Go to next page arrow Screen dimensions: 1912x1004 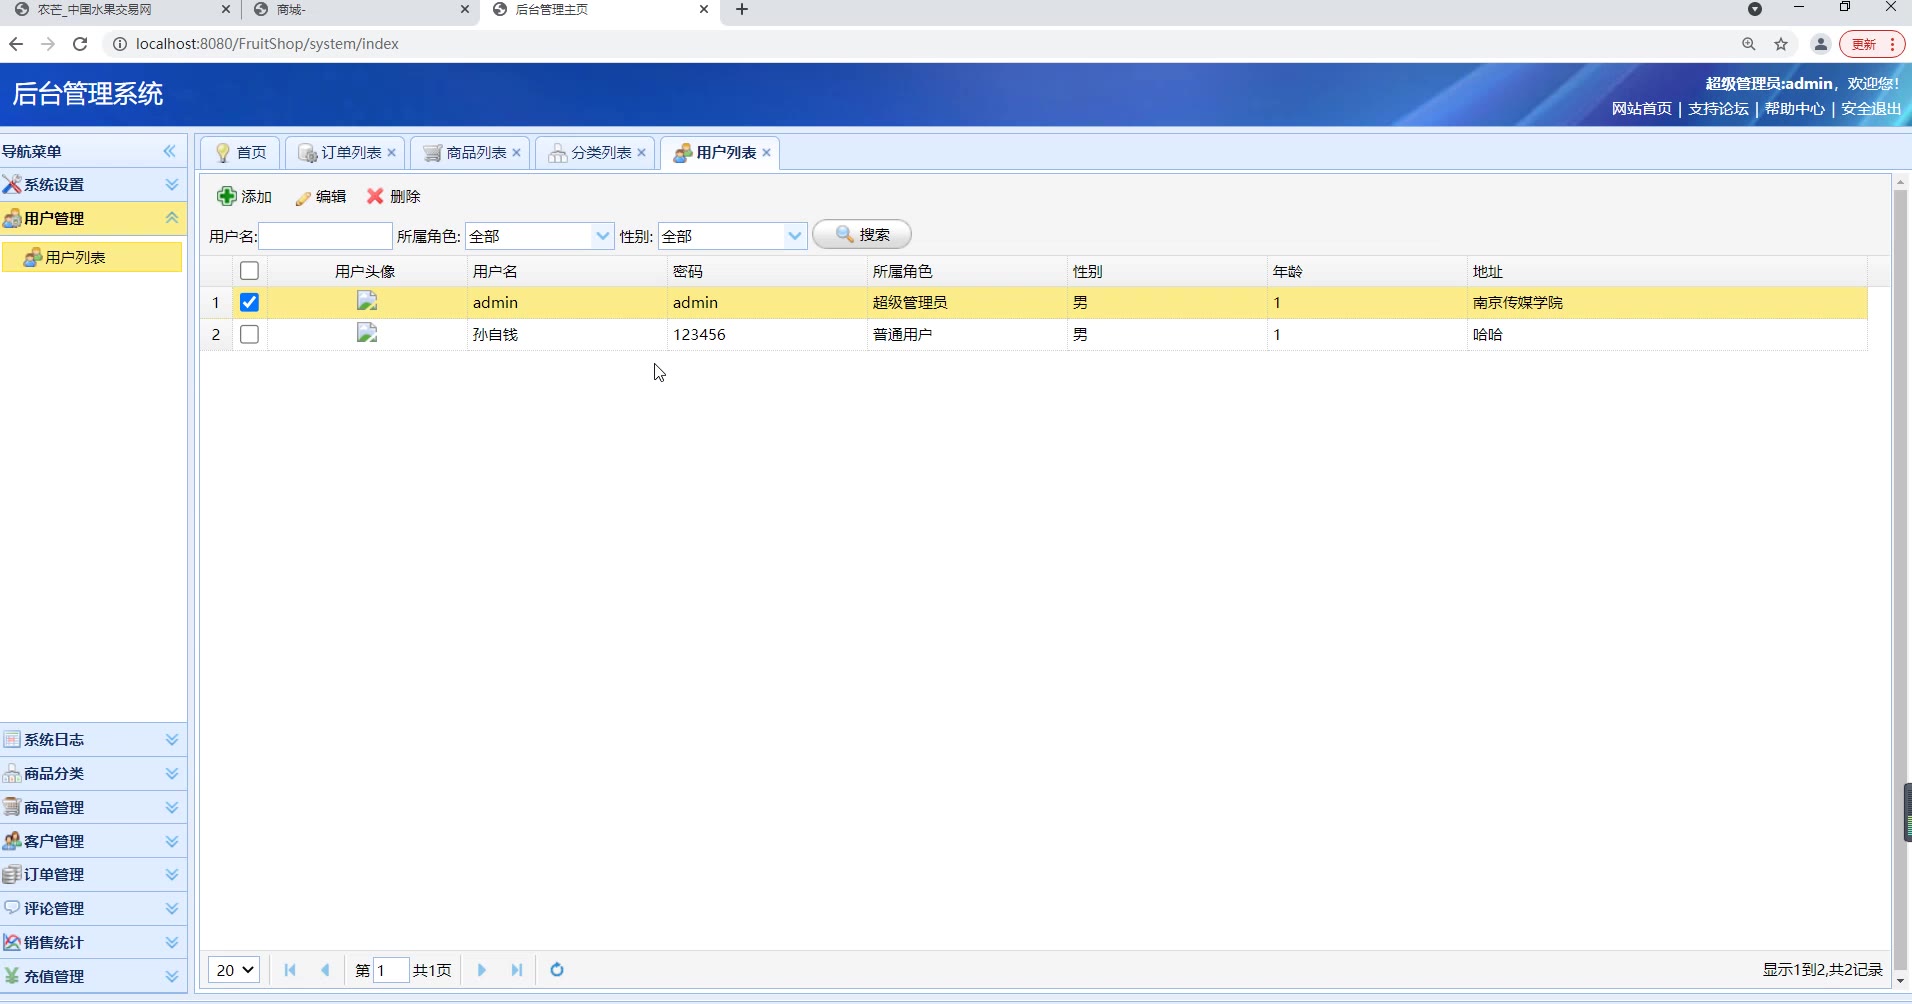(482, 970)
